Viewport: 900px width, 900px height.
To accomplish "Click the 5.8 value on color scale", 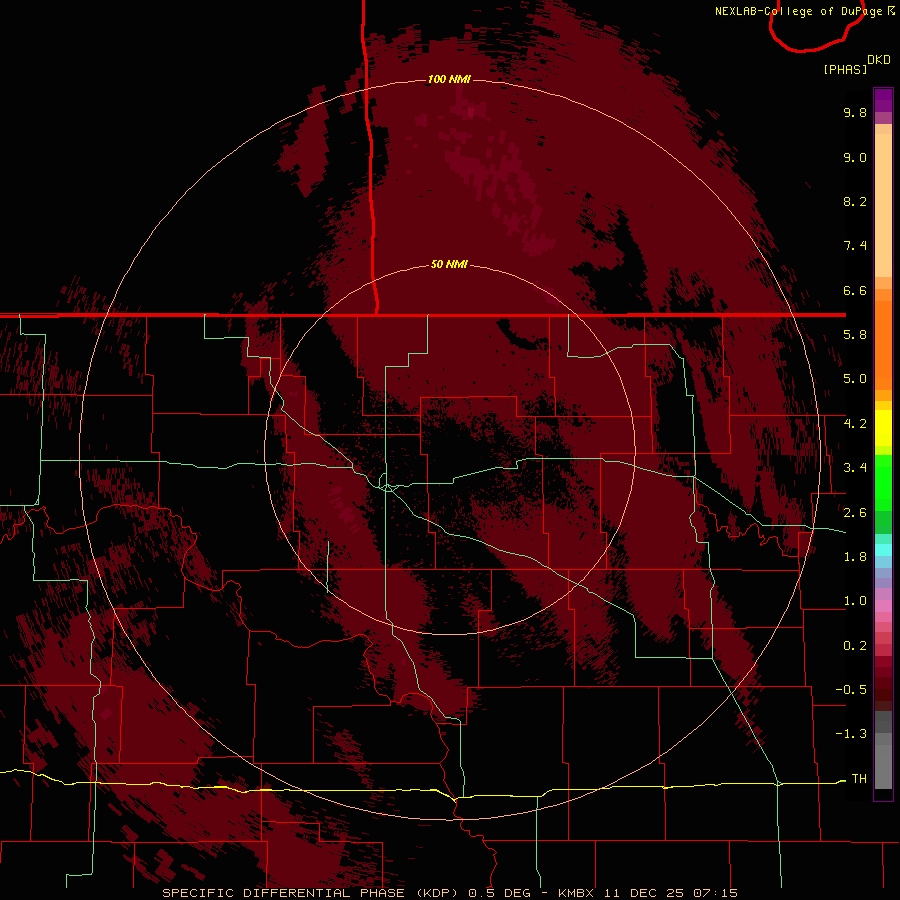I will (855, 335).
